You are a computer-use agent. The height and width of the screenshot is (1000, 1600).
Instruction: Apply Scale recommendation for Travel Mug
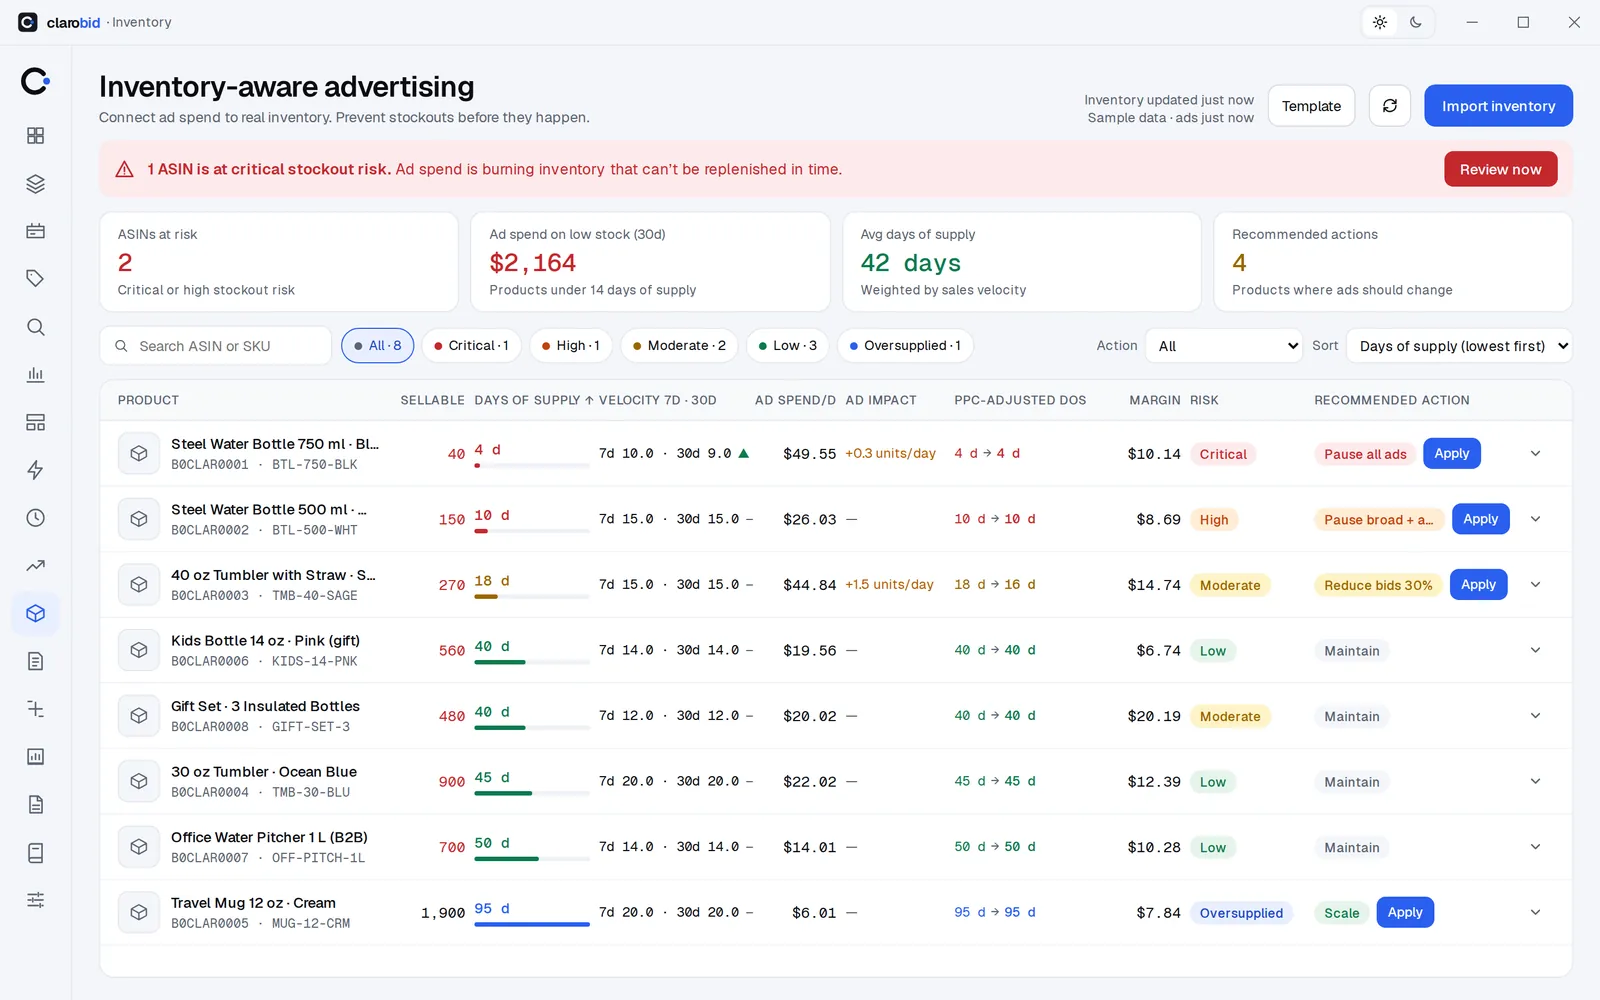(x=1405, y=912)
